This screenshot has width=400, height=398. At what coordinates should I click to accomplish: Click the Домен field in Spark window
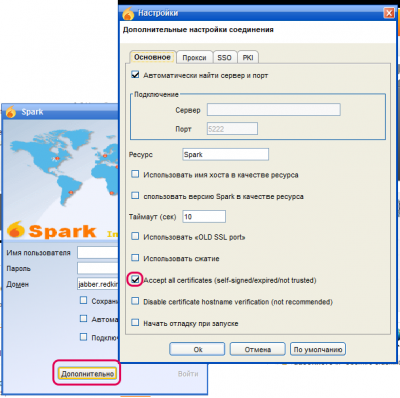tap(98, 284)
